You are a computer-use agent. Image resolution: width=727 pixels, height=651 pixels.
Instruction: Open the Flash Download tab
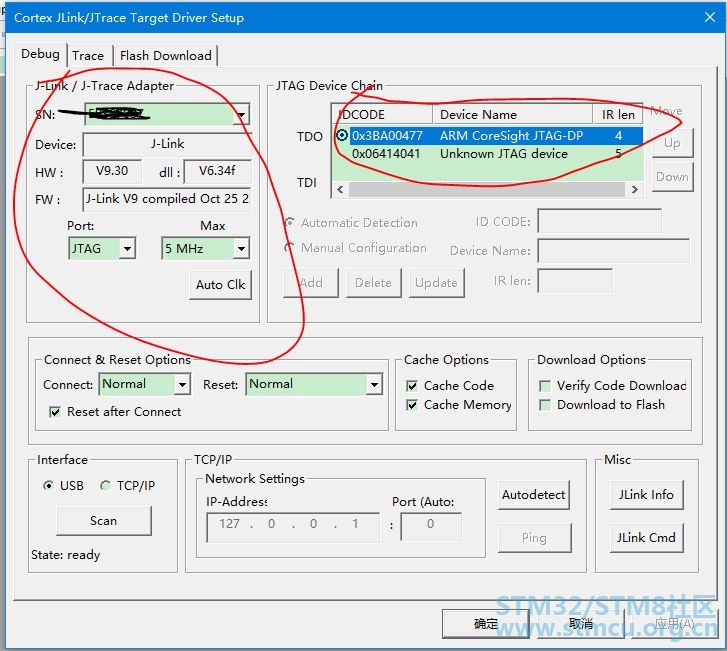pos(166,56)
